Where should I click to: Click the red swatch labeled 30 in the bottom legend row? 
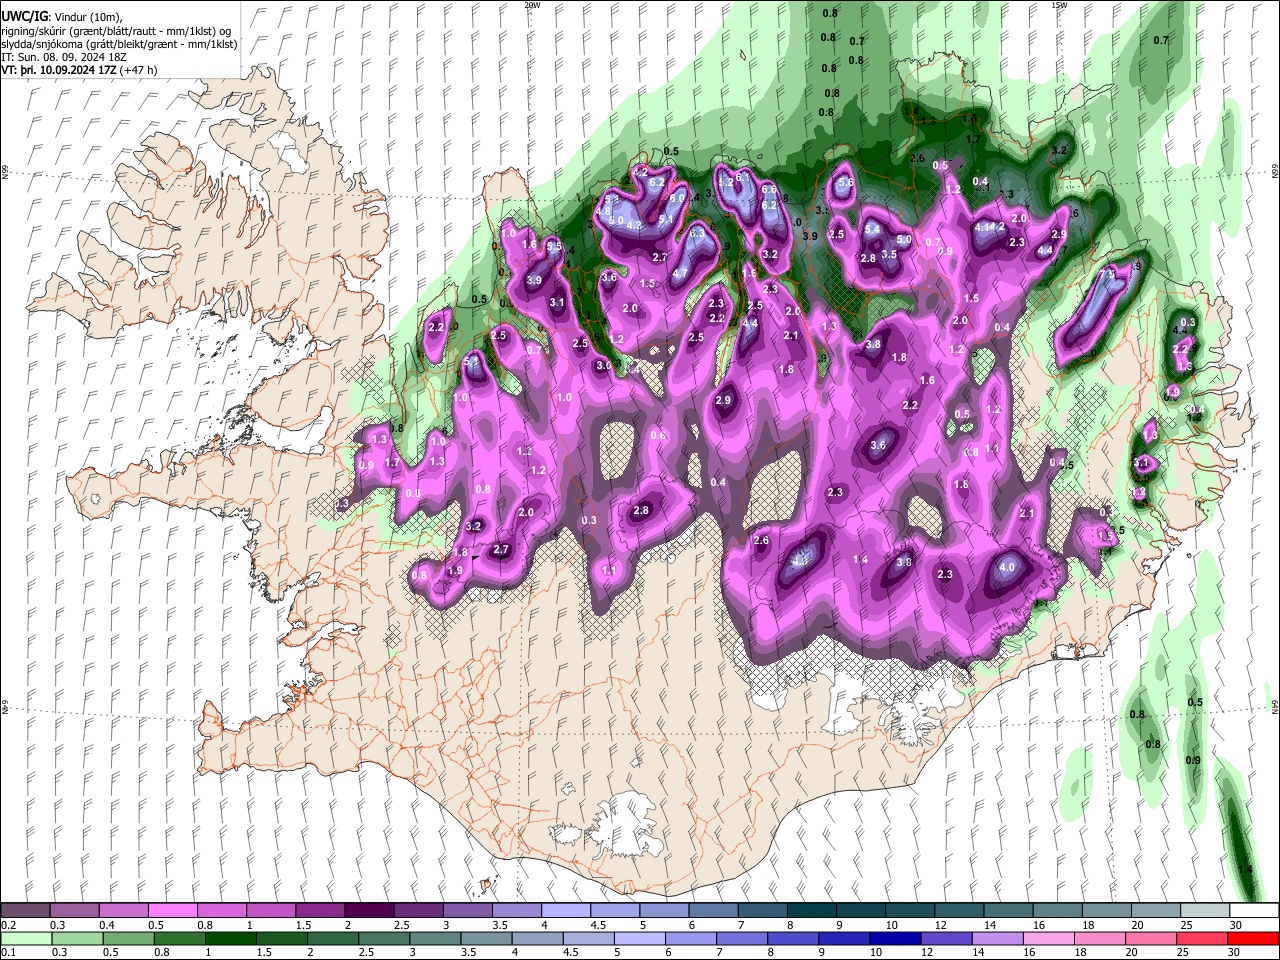click(x=1252, y=939)
